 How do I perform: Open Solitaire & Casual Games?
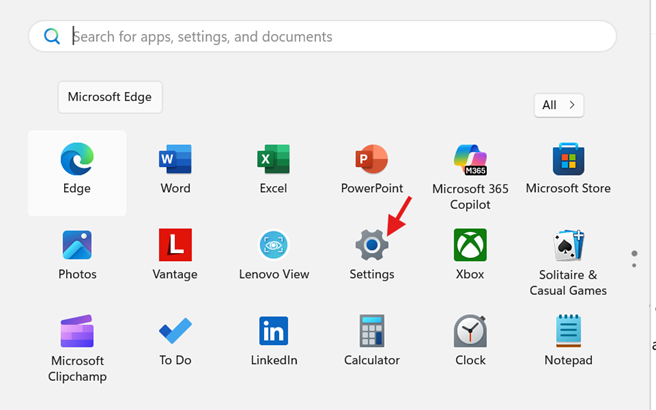pos(568,246)
